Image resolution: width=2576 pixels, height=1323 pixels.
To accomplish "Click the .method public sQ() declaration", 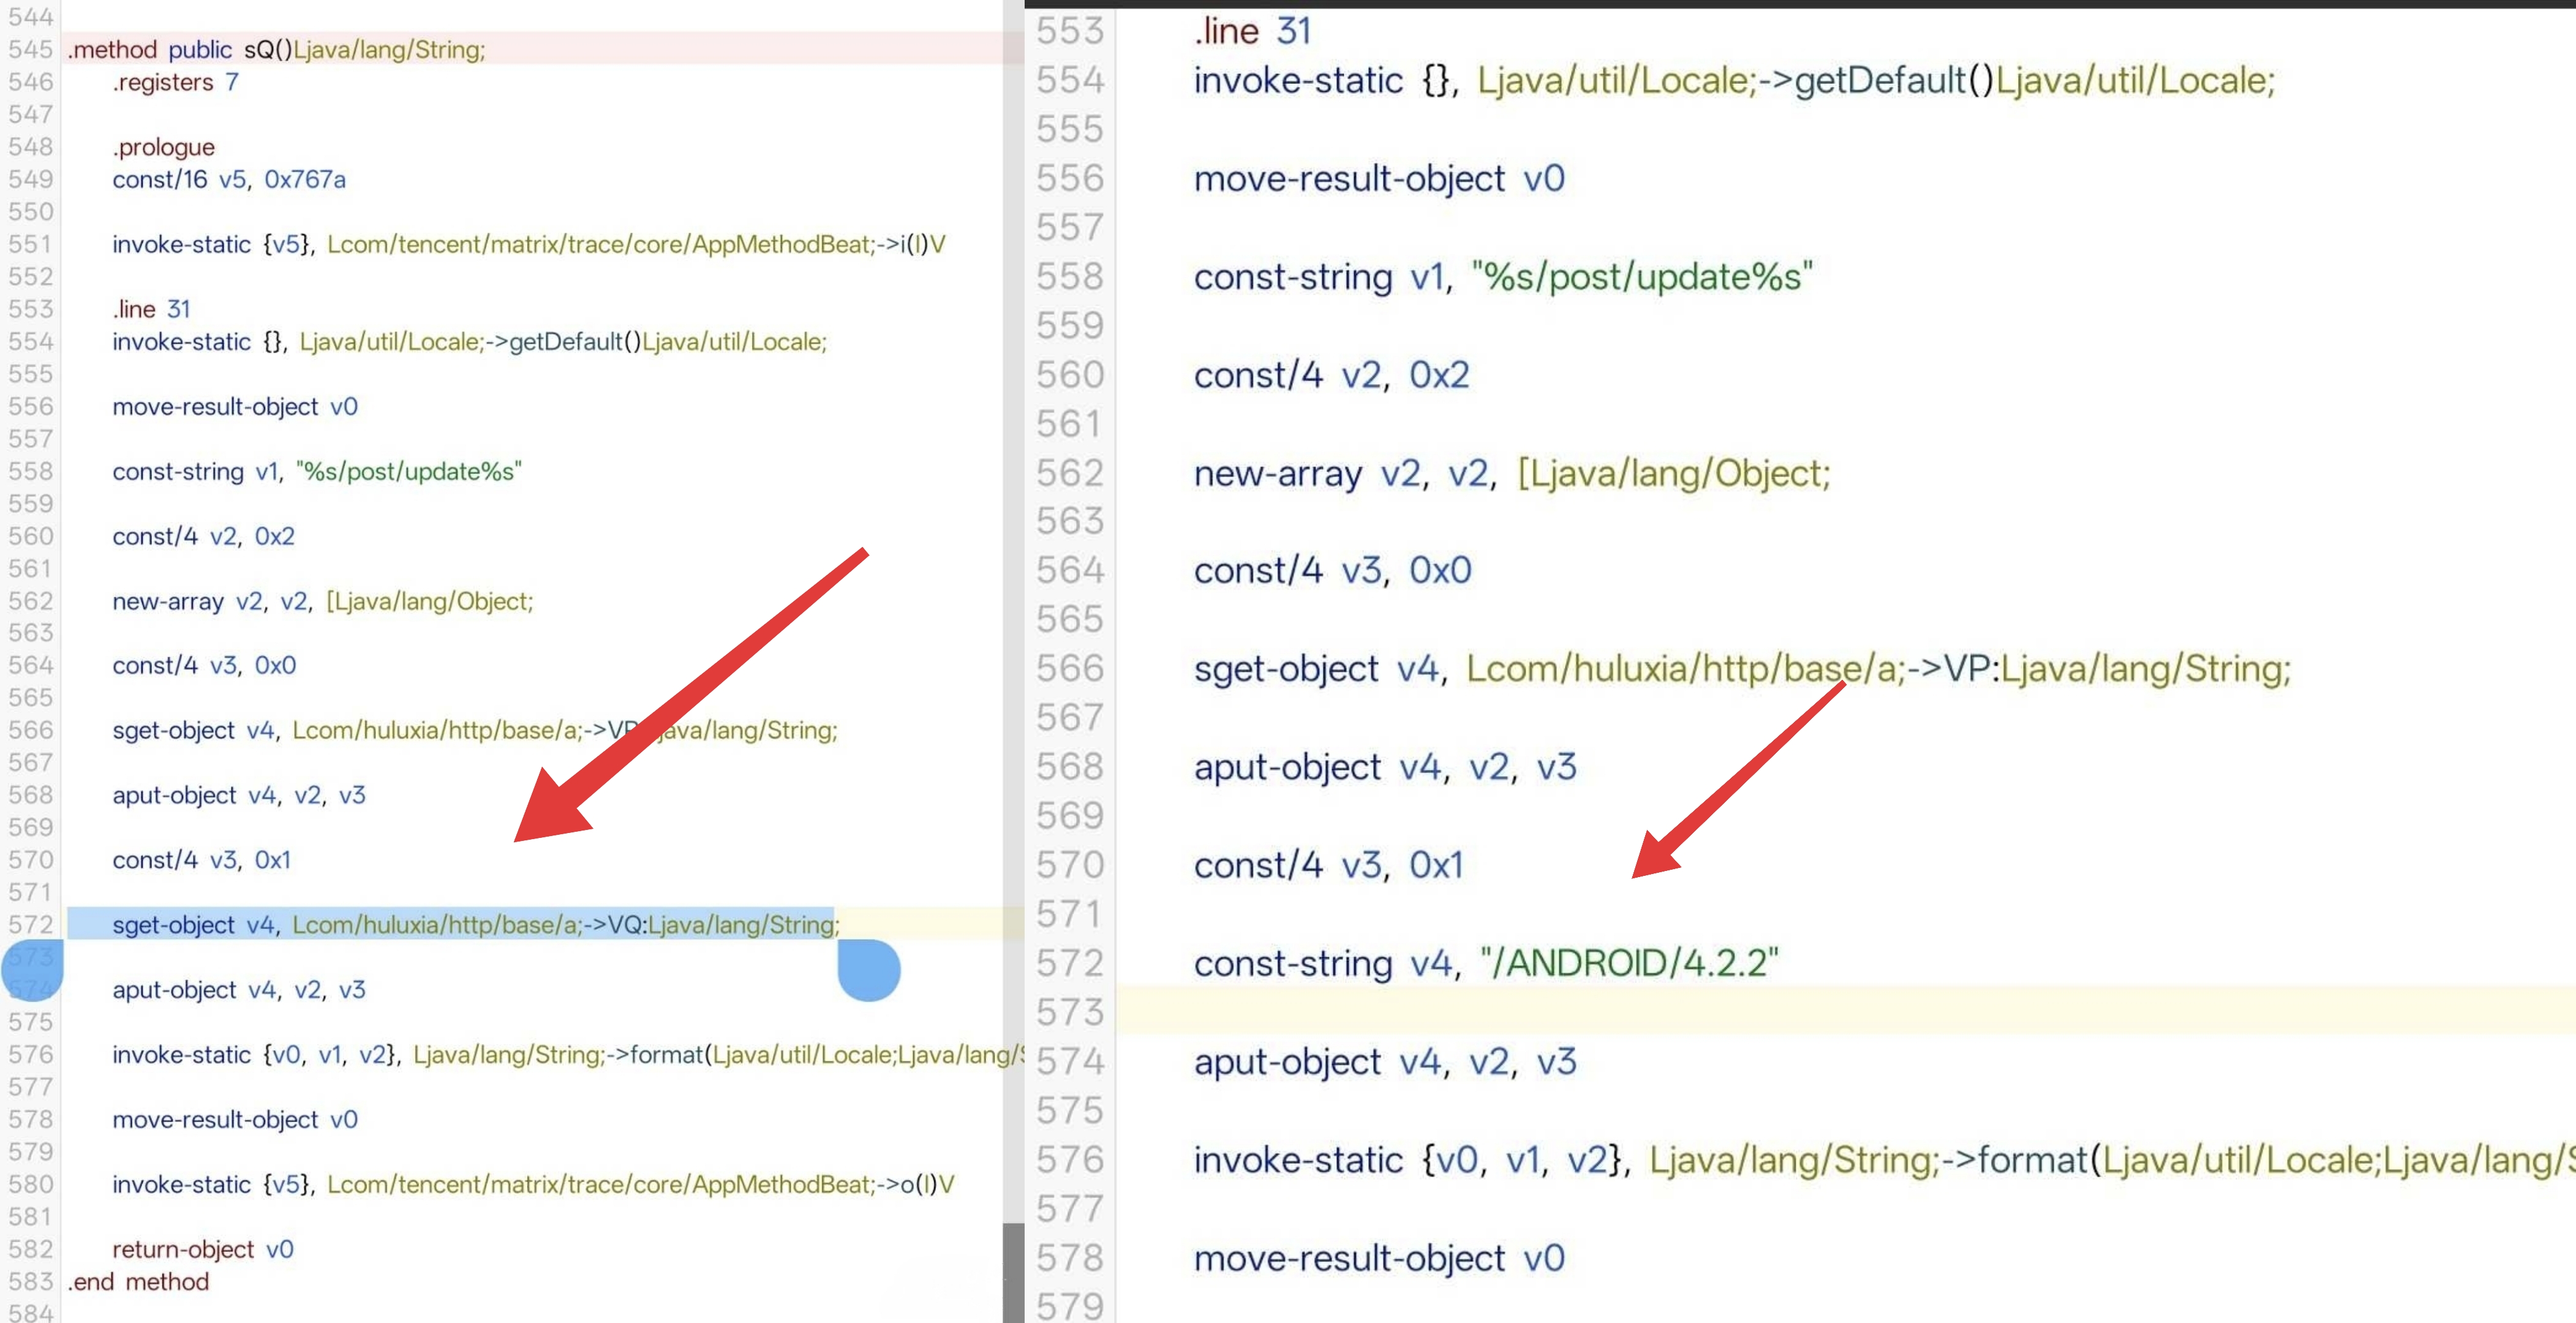I will tap(276, 49).
